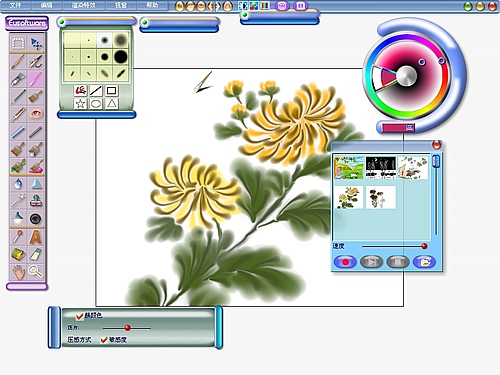Collapse brush options panel using left blue handle
The width and height of the screenshot is (500, 375).
[x=54, y=327]
